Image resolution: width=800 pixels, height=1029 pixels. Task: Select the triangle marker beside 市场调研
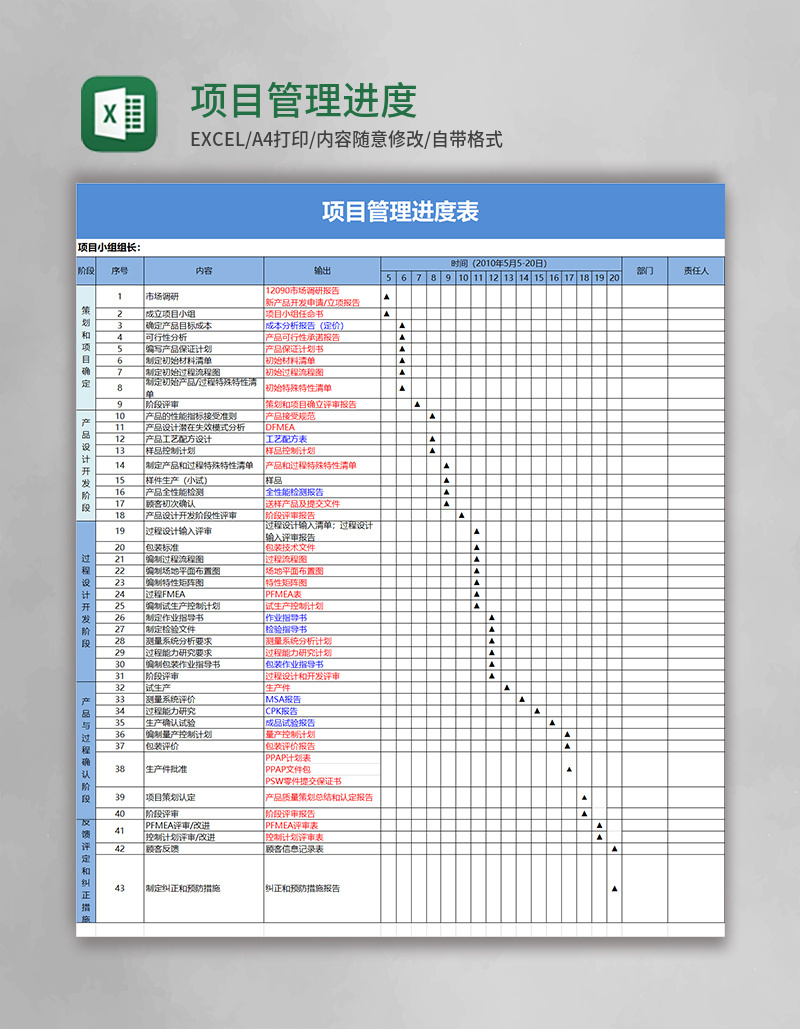pos(386,296)
